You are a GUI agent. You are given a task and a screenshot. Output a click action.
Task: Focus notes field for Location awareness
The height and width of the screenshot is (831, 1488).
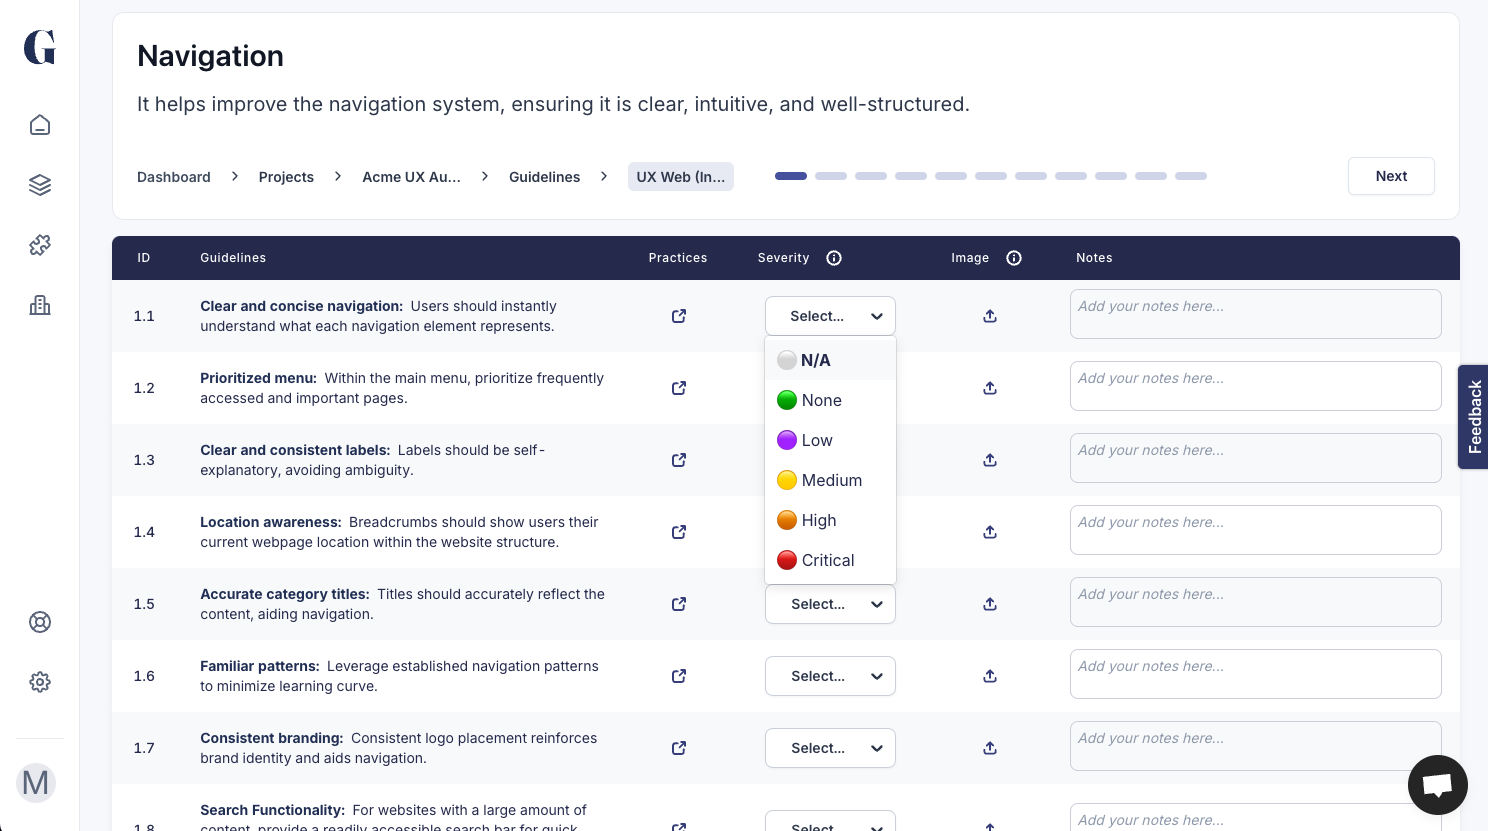pyautogui.click(x=1256, y=530)
